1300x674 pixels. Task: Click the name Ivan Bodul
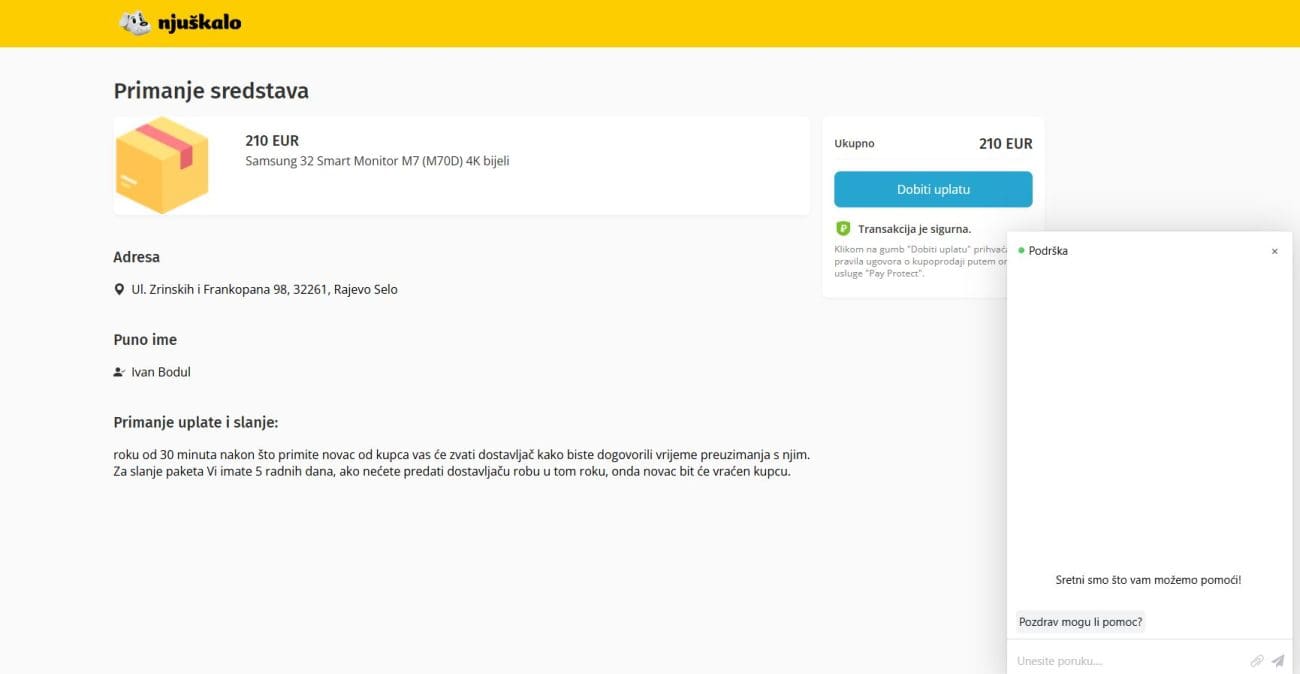tap(161, 372)
